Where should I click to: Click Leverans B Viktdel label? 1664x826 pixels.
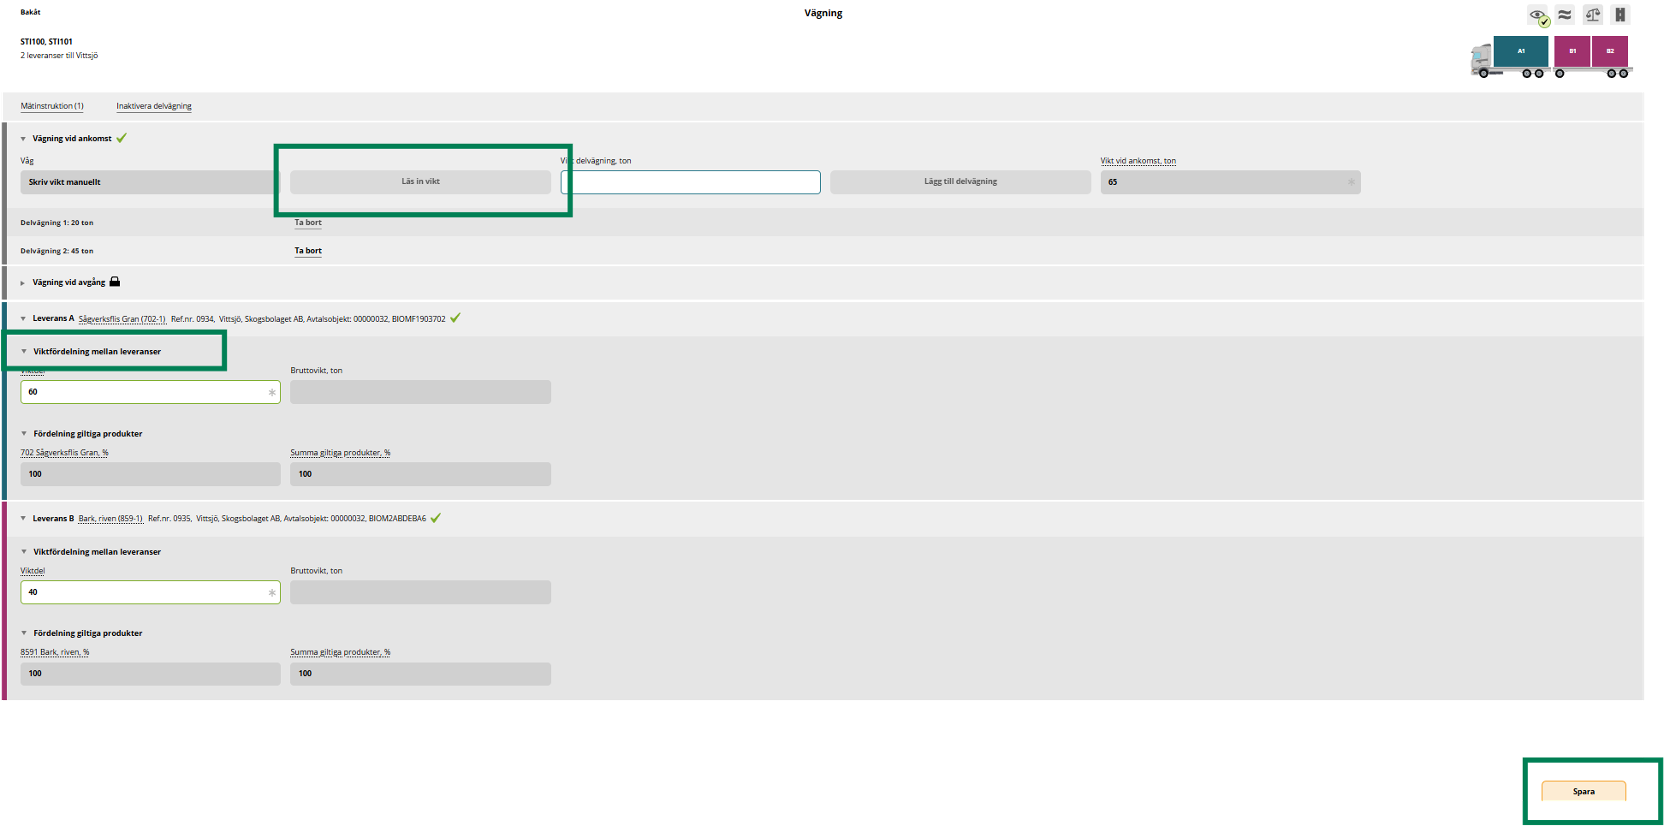tap(33, 571)
